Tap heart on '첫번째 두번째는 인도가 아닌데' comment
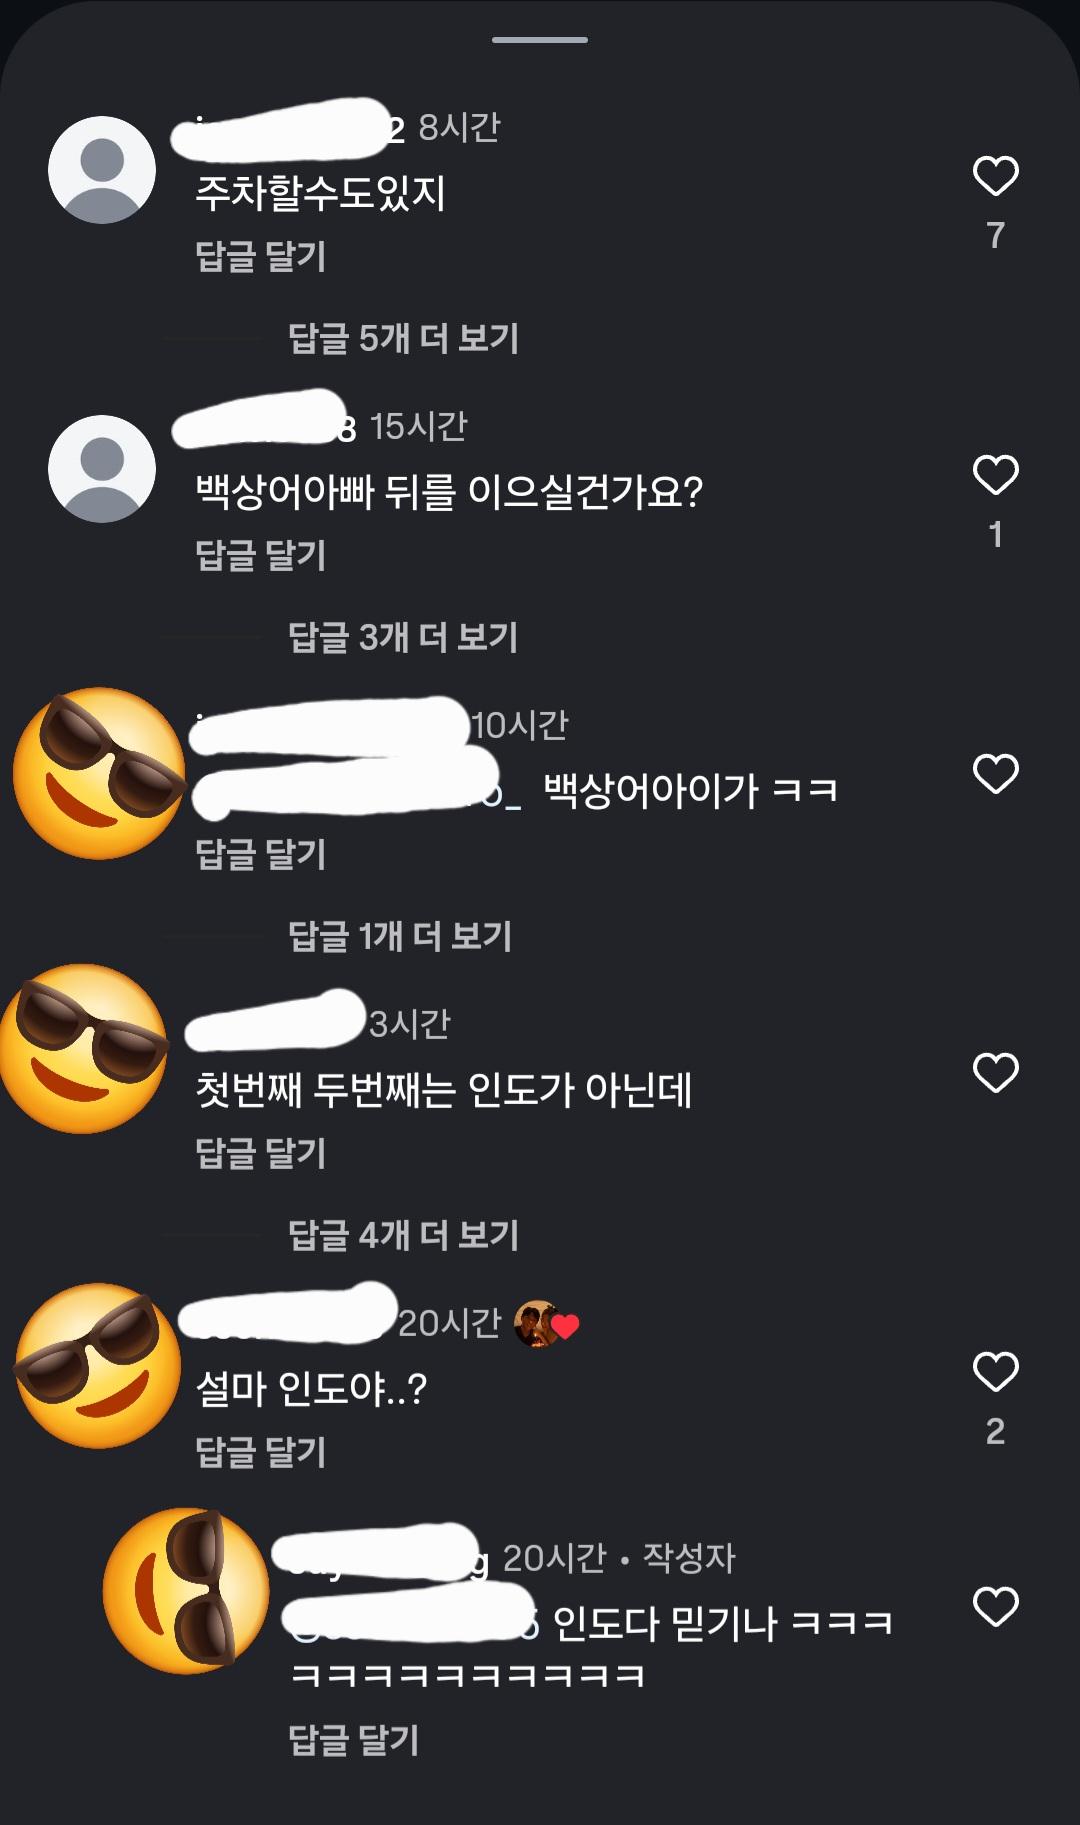Image resolution: width=1080 pixels, height=1825 pixels. 995,1073
